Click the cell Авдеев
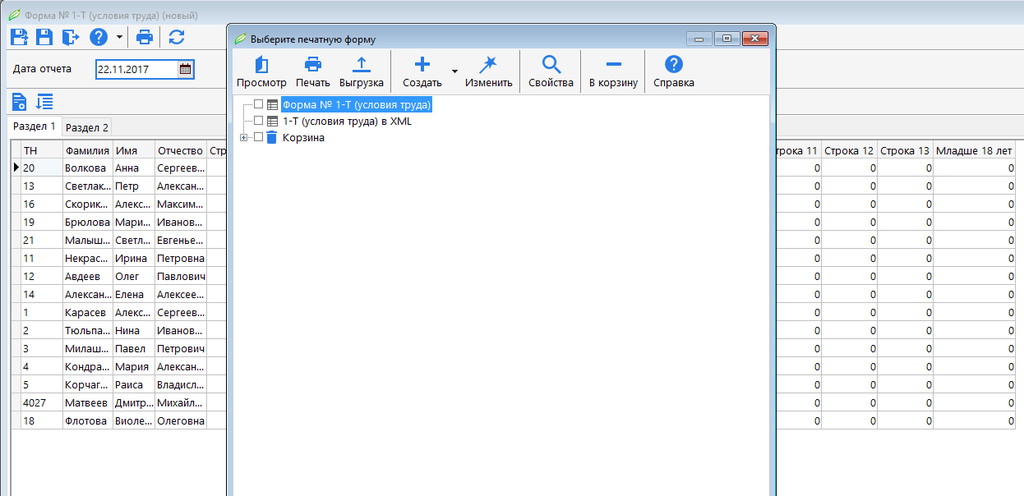Screen dimensions: 1024x496 pos(88,276)
